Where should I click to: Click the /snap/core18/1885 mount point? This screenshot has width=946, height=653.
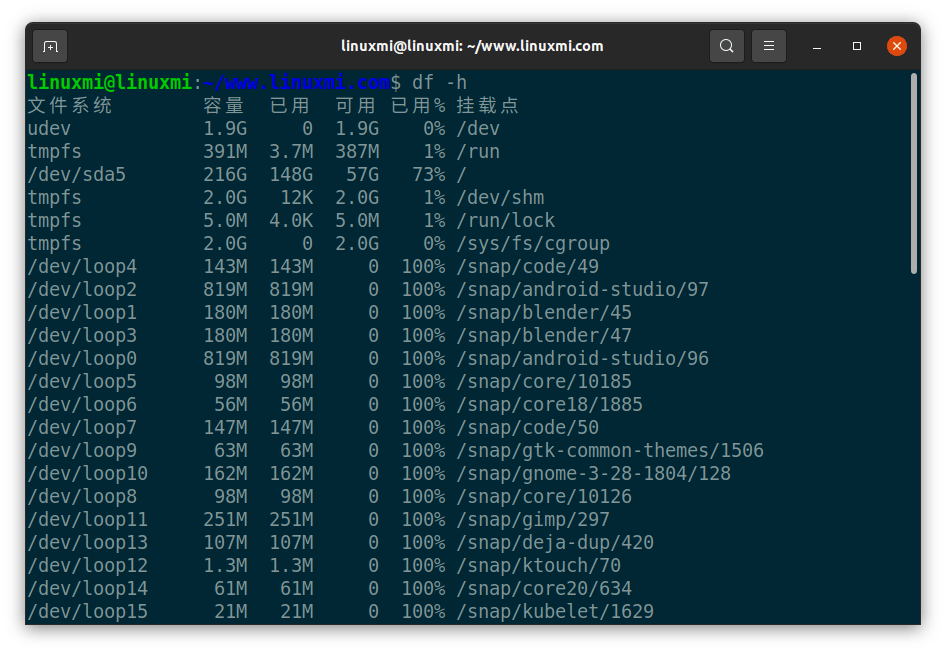tap(549, 404)
